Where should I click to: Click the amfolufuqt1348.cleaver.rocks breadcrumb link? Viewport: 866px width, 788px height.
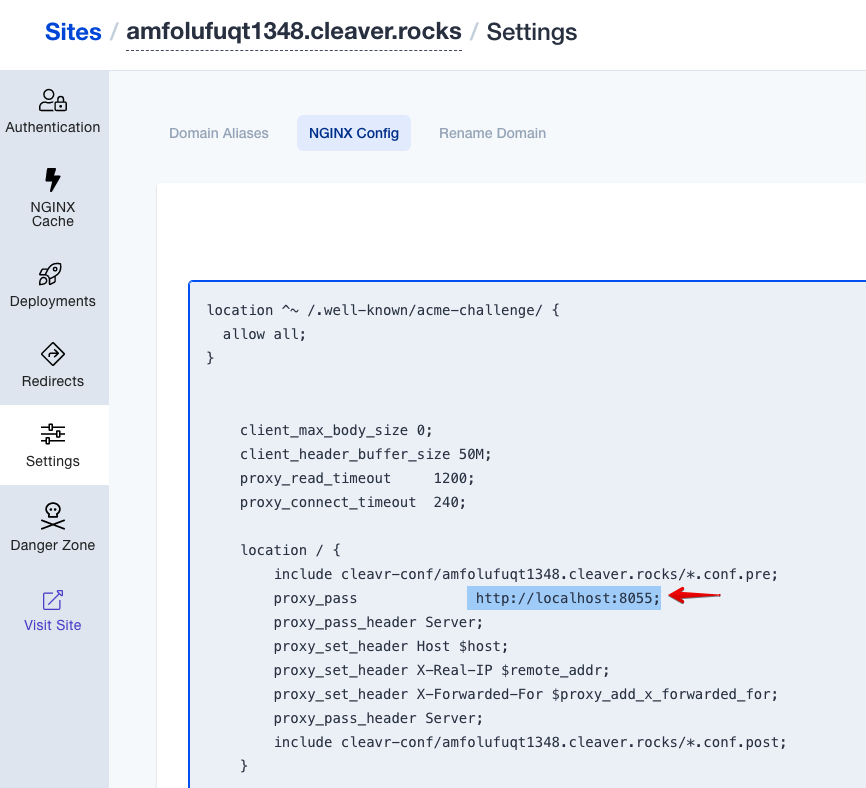293,31
